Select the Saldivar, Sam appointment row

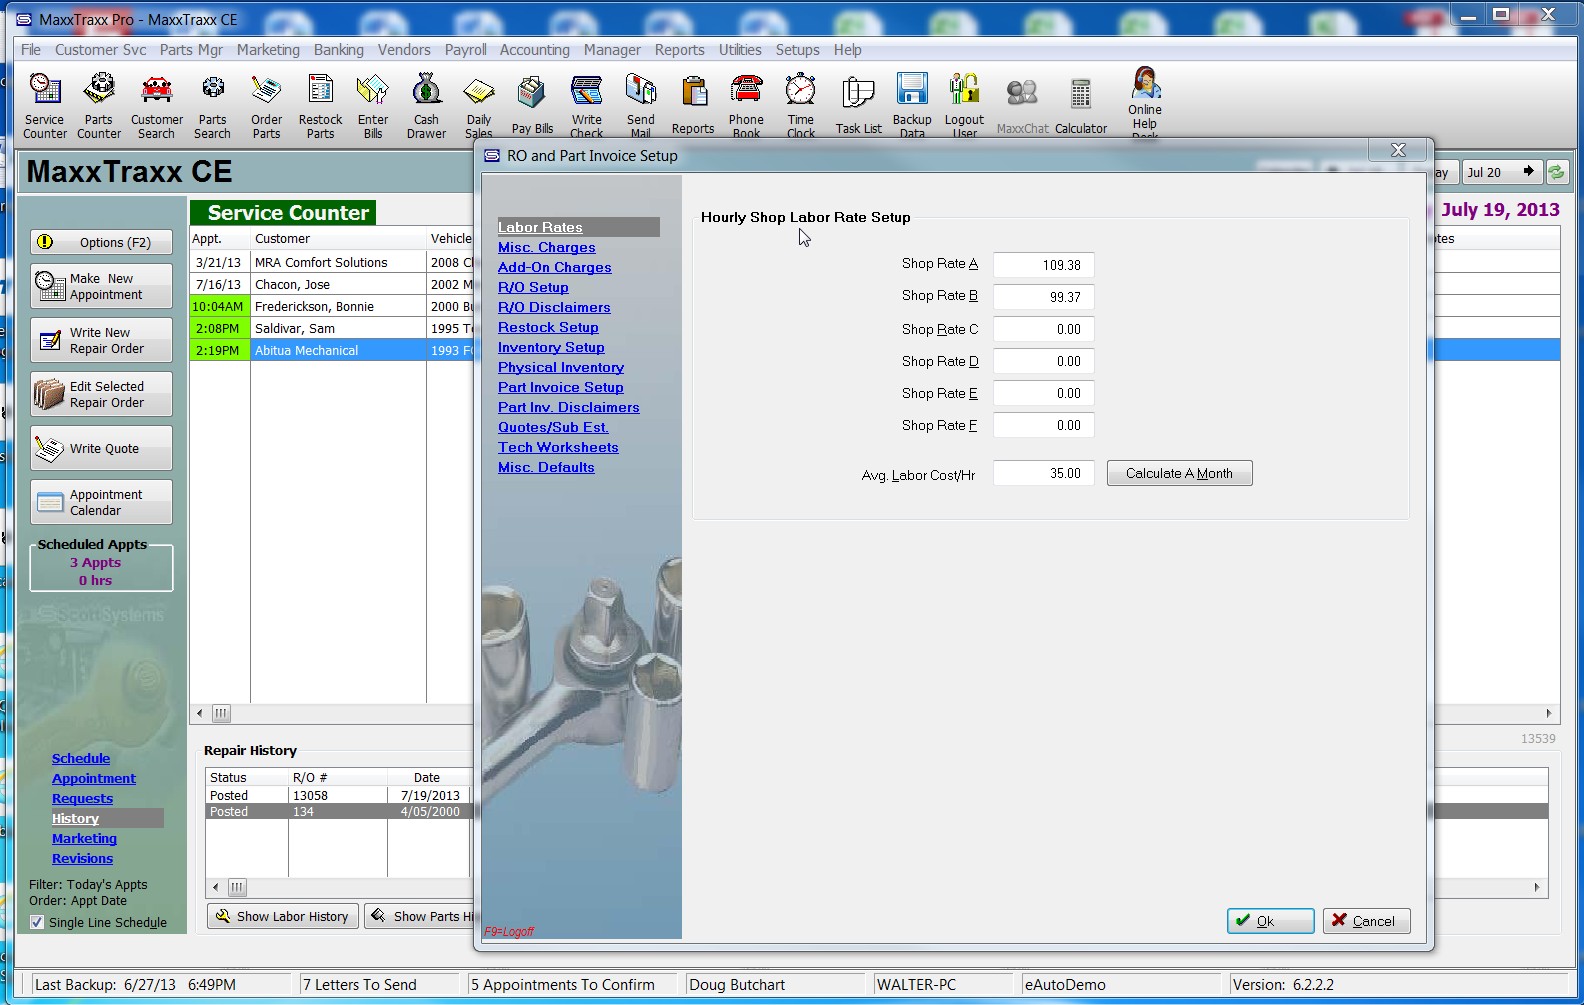[331, 328]
